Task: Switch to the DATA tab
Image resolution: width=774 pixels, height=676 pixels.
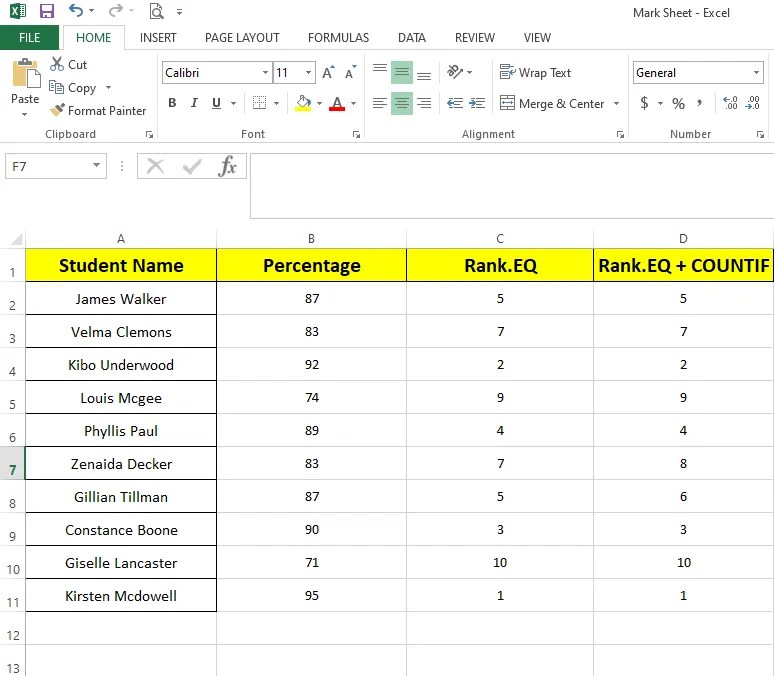Action: pos(412,38)
